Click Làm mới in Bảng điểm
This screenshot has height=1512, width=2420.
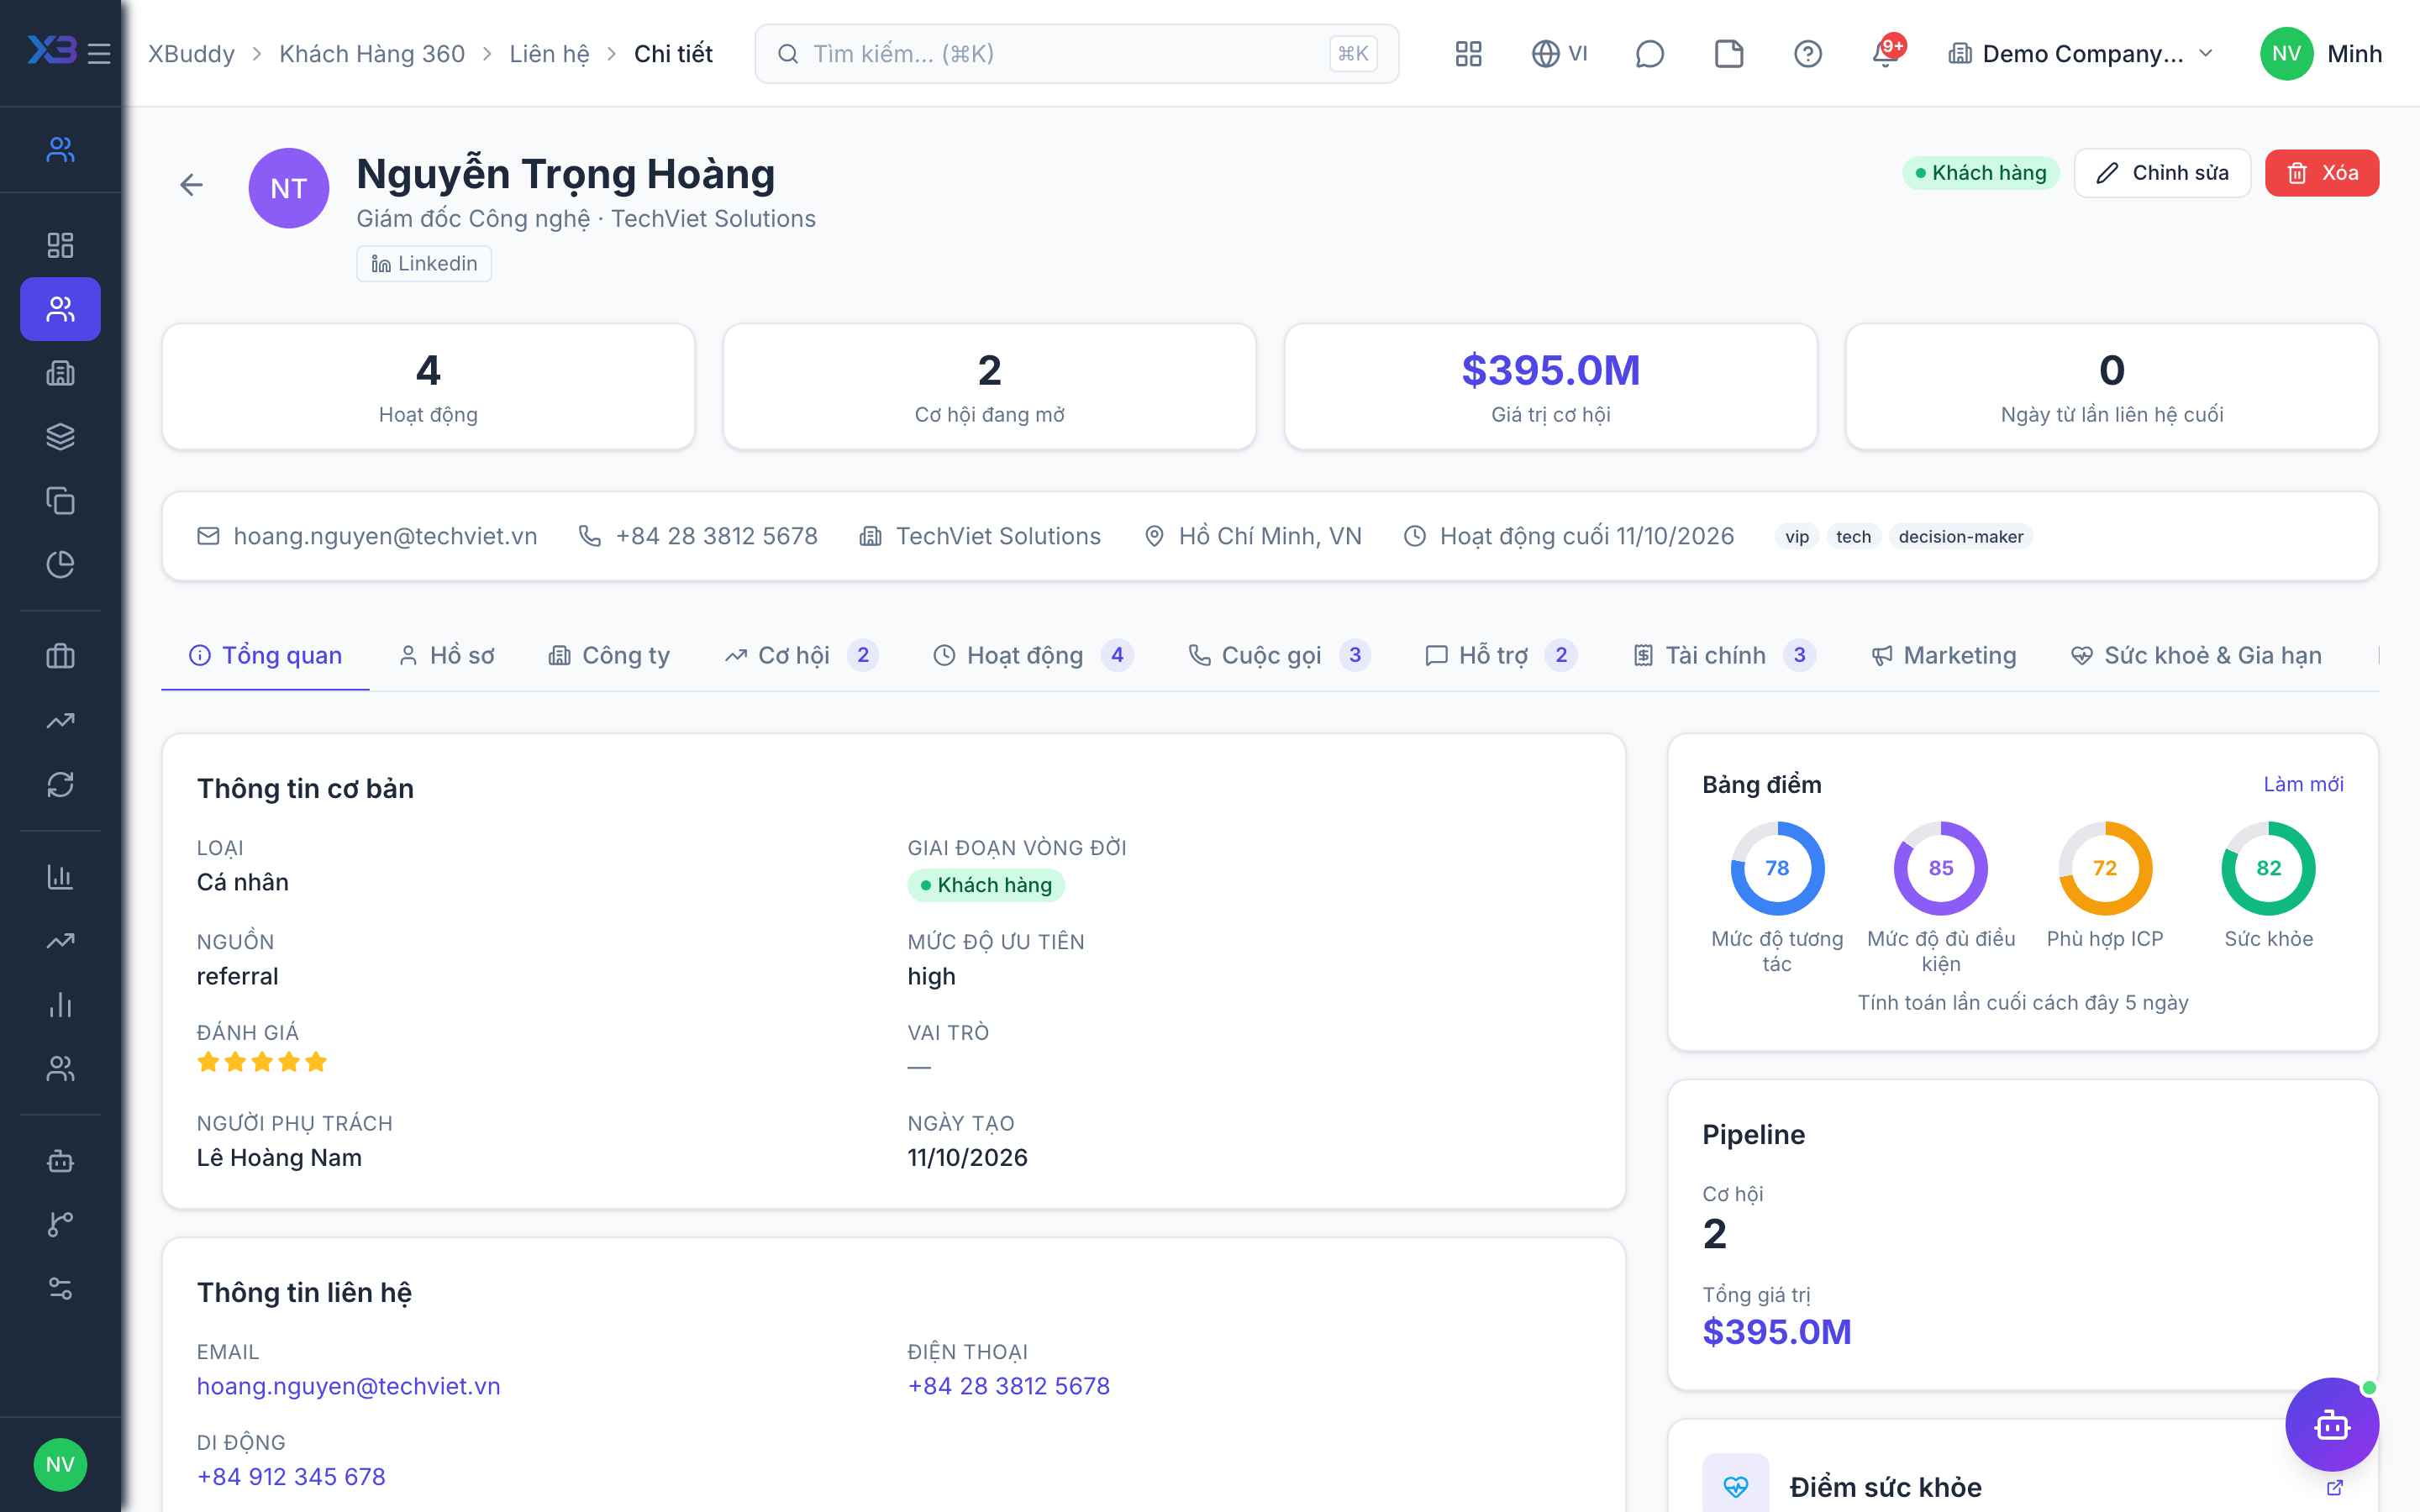2303,784
